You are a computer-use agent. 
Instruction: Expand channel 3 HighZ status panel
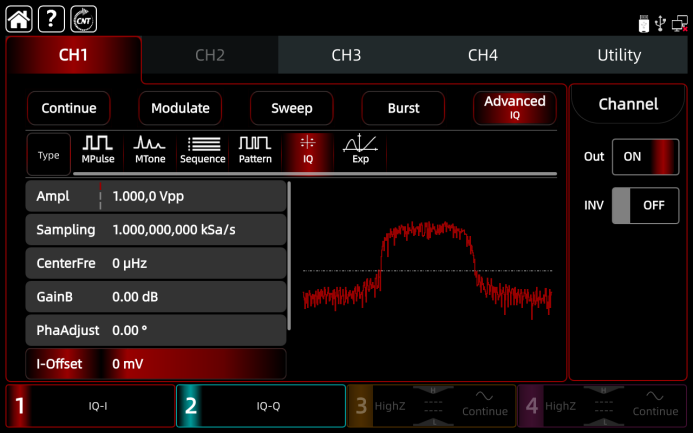(431, 406)
